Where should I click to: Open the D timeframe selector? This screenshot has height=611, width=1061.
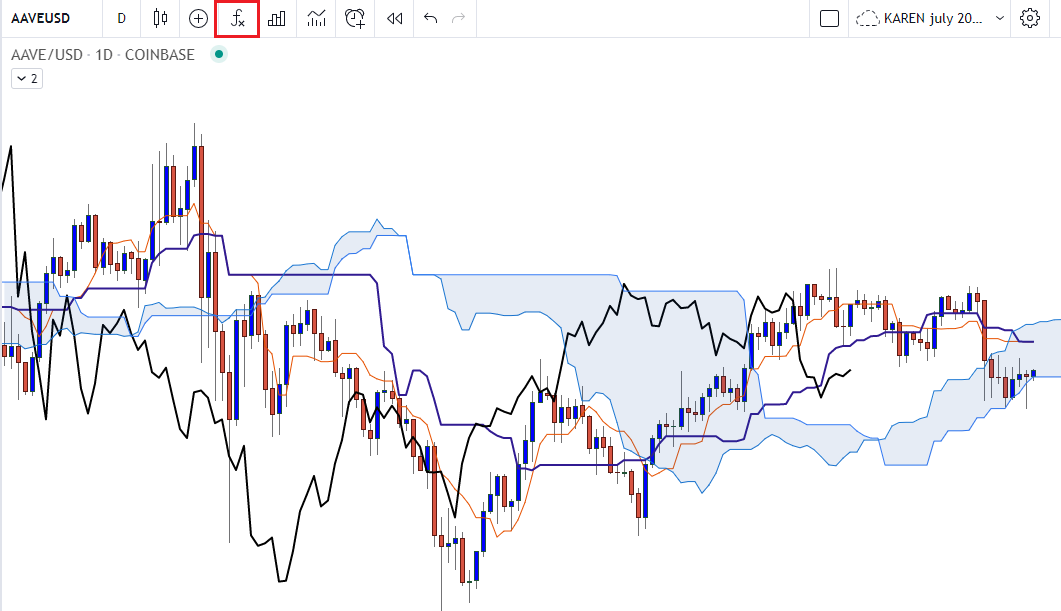click(x=120, y=18)
